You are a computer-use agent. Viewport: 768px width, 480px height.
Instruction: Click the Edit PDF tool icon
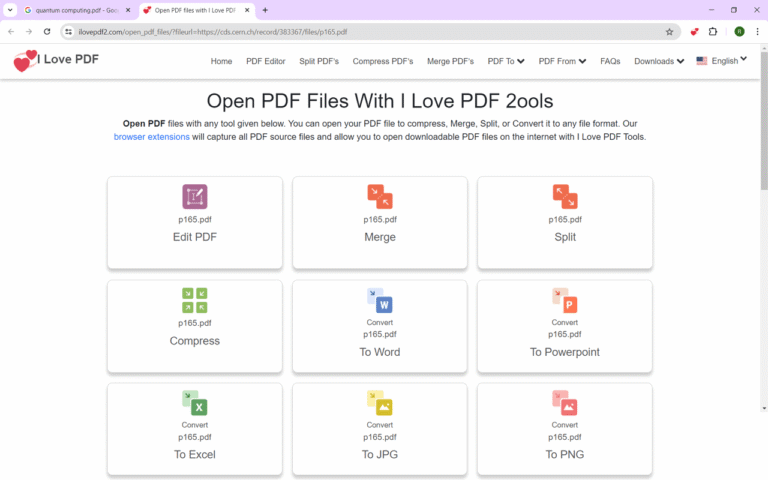pyautogui.click(x=194, y=196)
